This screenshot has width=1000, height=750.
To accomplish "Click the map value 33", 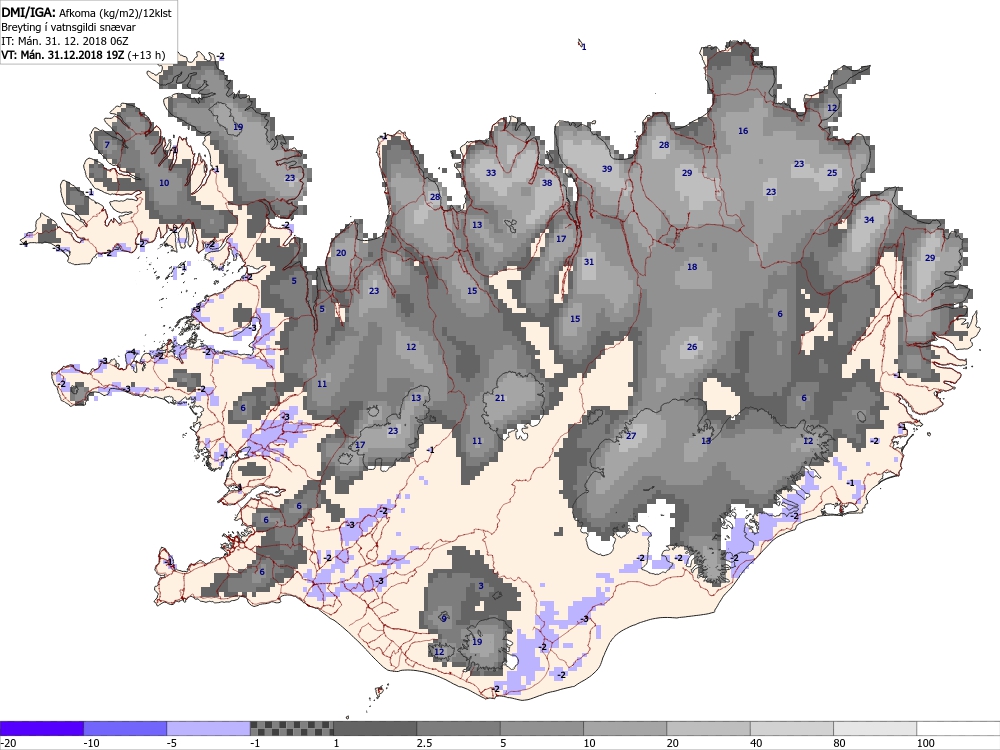I will (x=491, y=173).
